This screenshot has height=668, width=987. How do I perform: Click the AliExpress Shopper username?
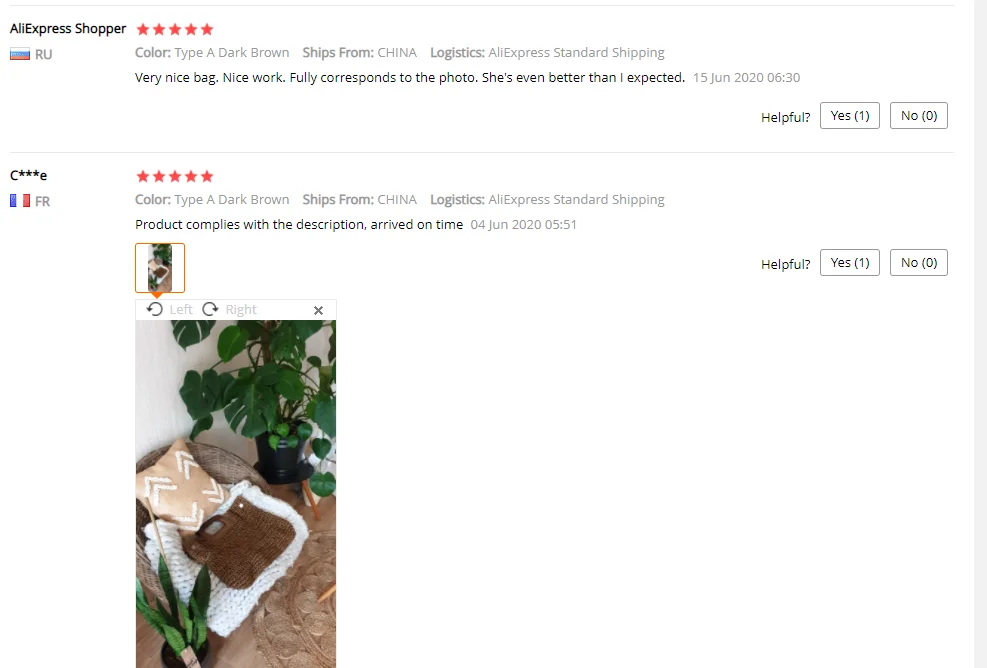pyautogui.click(x=68, y=29)
